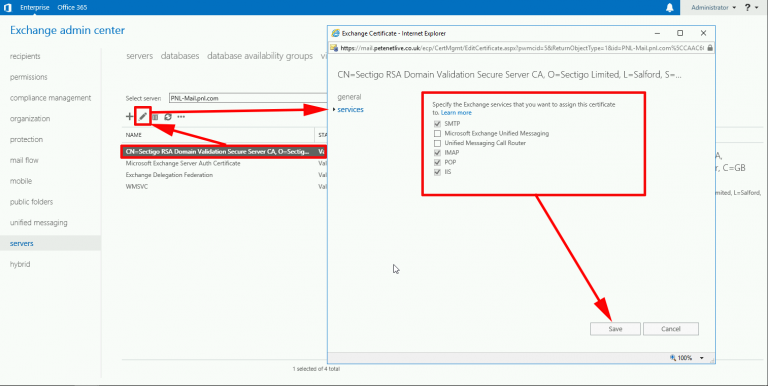Click the Save button
Image resolution: width=768 pixels, height=386 pixels.
(x=615, y=329)
